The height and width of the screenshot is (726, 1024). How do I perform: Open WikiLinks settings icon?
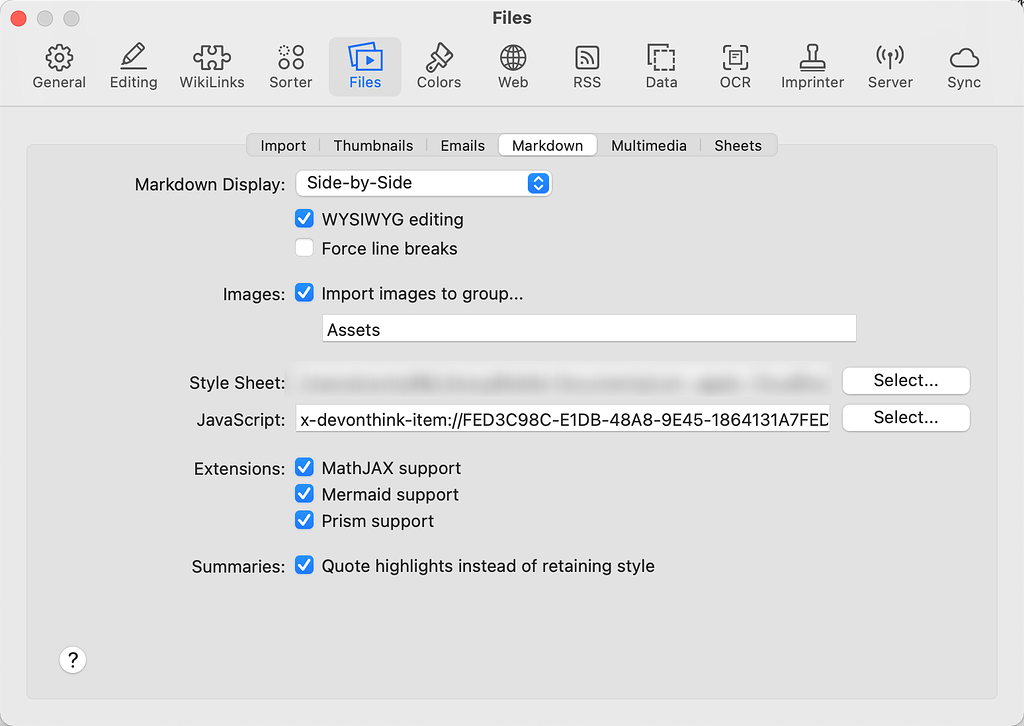coord(211,65)
